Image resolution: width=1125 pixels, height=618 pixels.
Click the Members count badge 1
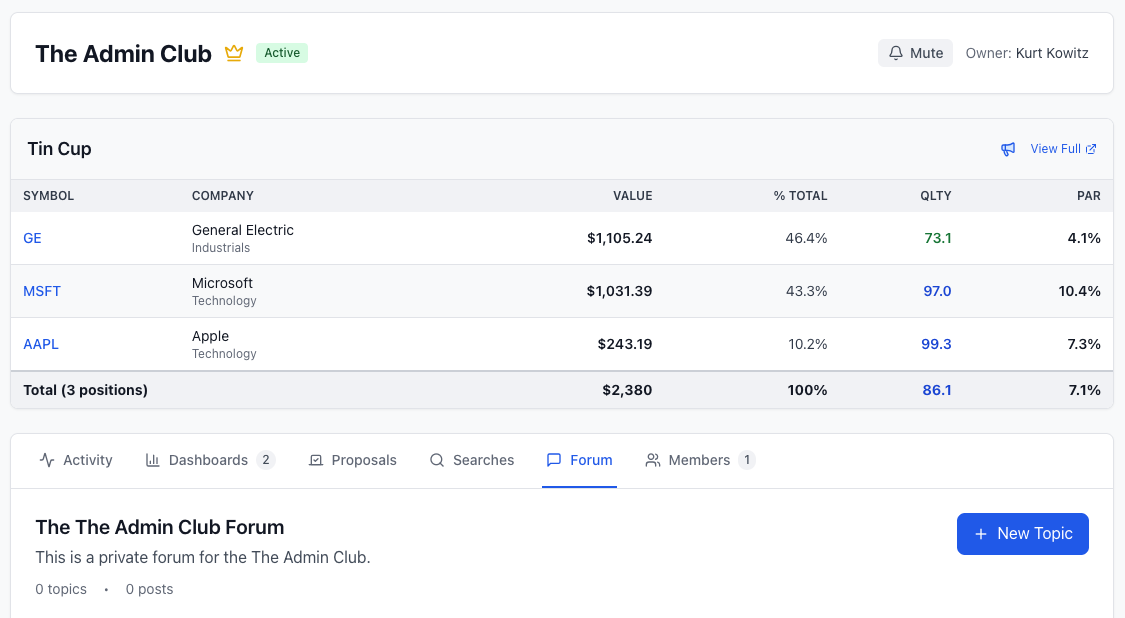point(747,460)
